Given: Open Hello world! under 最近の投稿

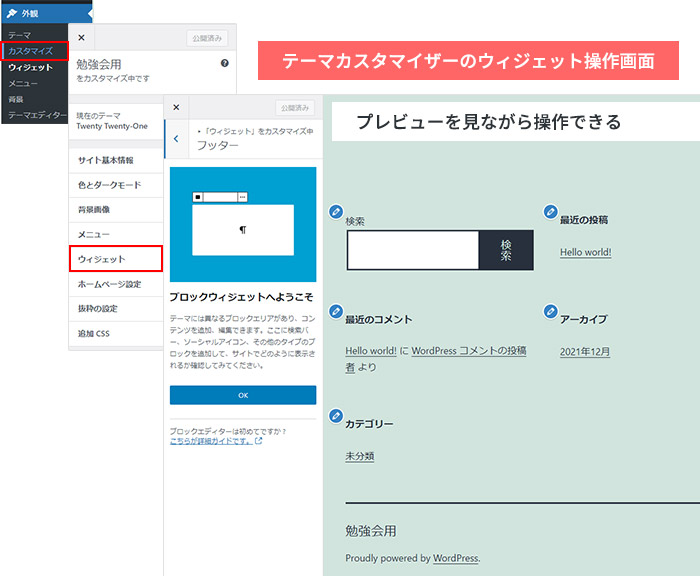Looking at the screenshot, I should click(586, 252).
